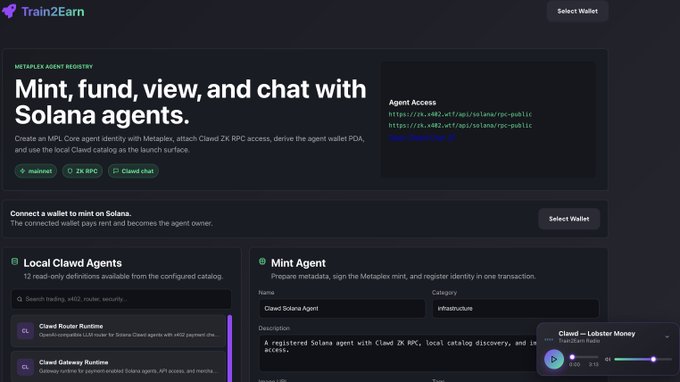Click the magnifier icon in agent search
Screen dimensions: 680x382
(20, 299)
